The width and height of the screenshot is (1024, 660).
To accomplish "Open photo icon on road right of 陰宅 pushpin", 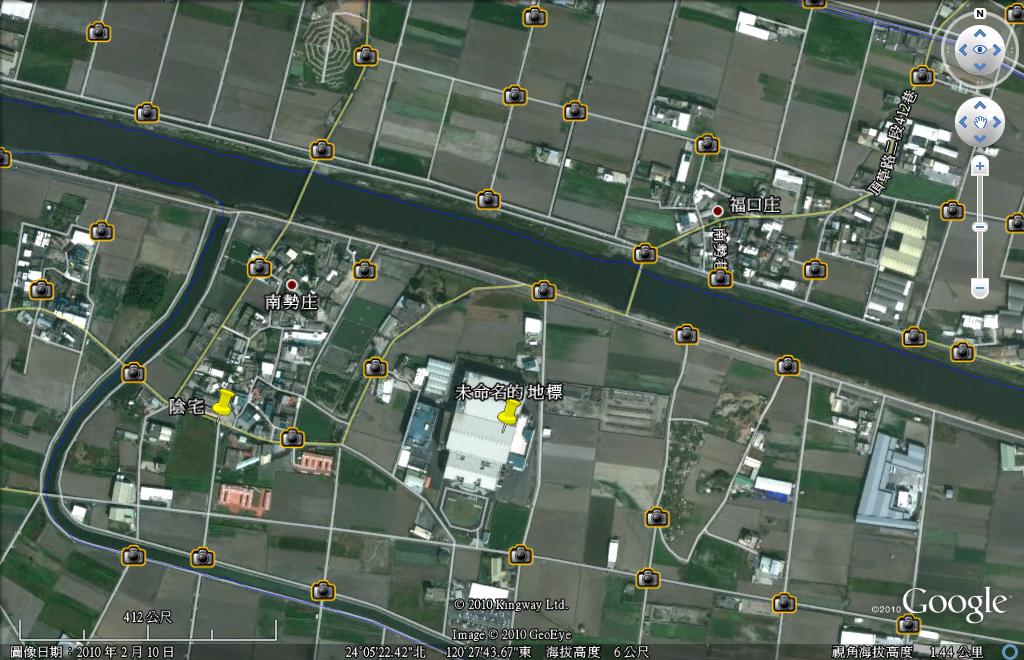I will point(292,438).
